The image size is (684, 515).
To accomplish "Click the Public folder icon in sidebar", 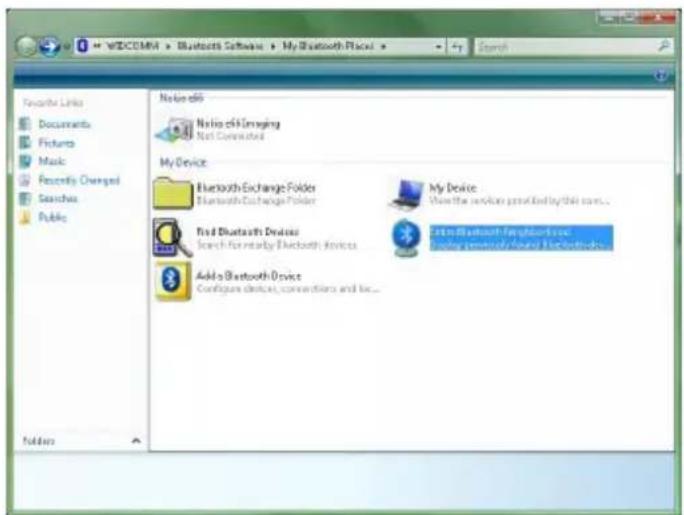I will pos(26,217).
